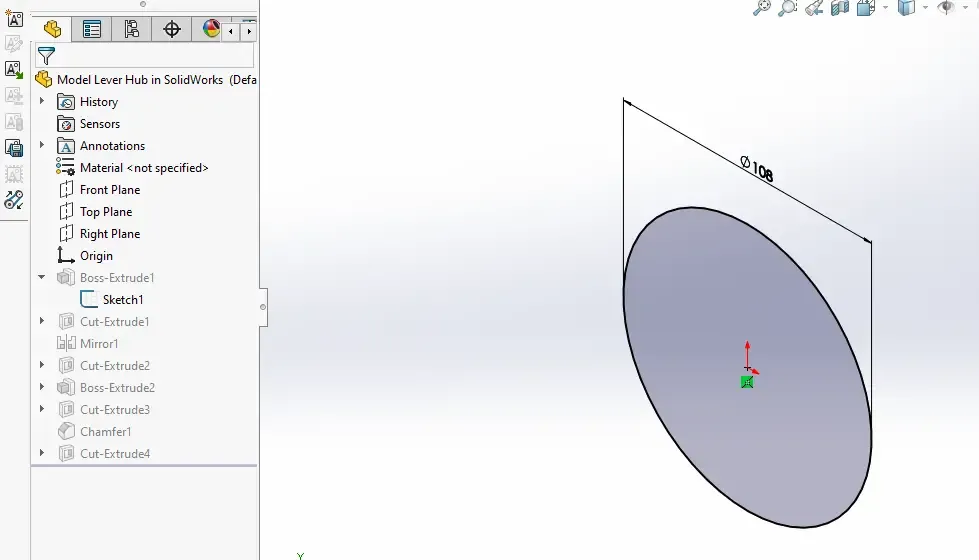The height and width of the screenshot is (560, 979).
Task: Select Front Plane in the tree
Action: (110, 190)
